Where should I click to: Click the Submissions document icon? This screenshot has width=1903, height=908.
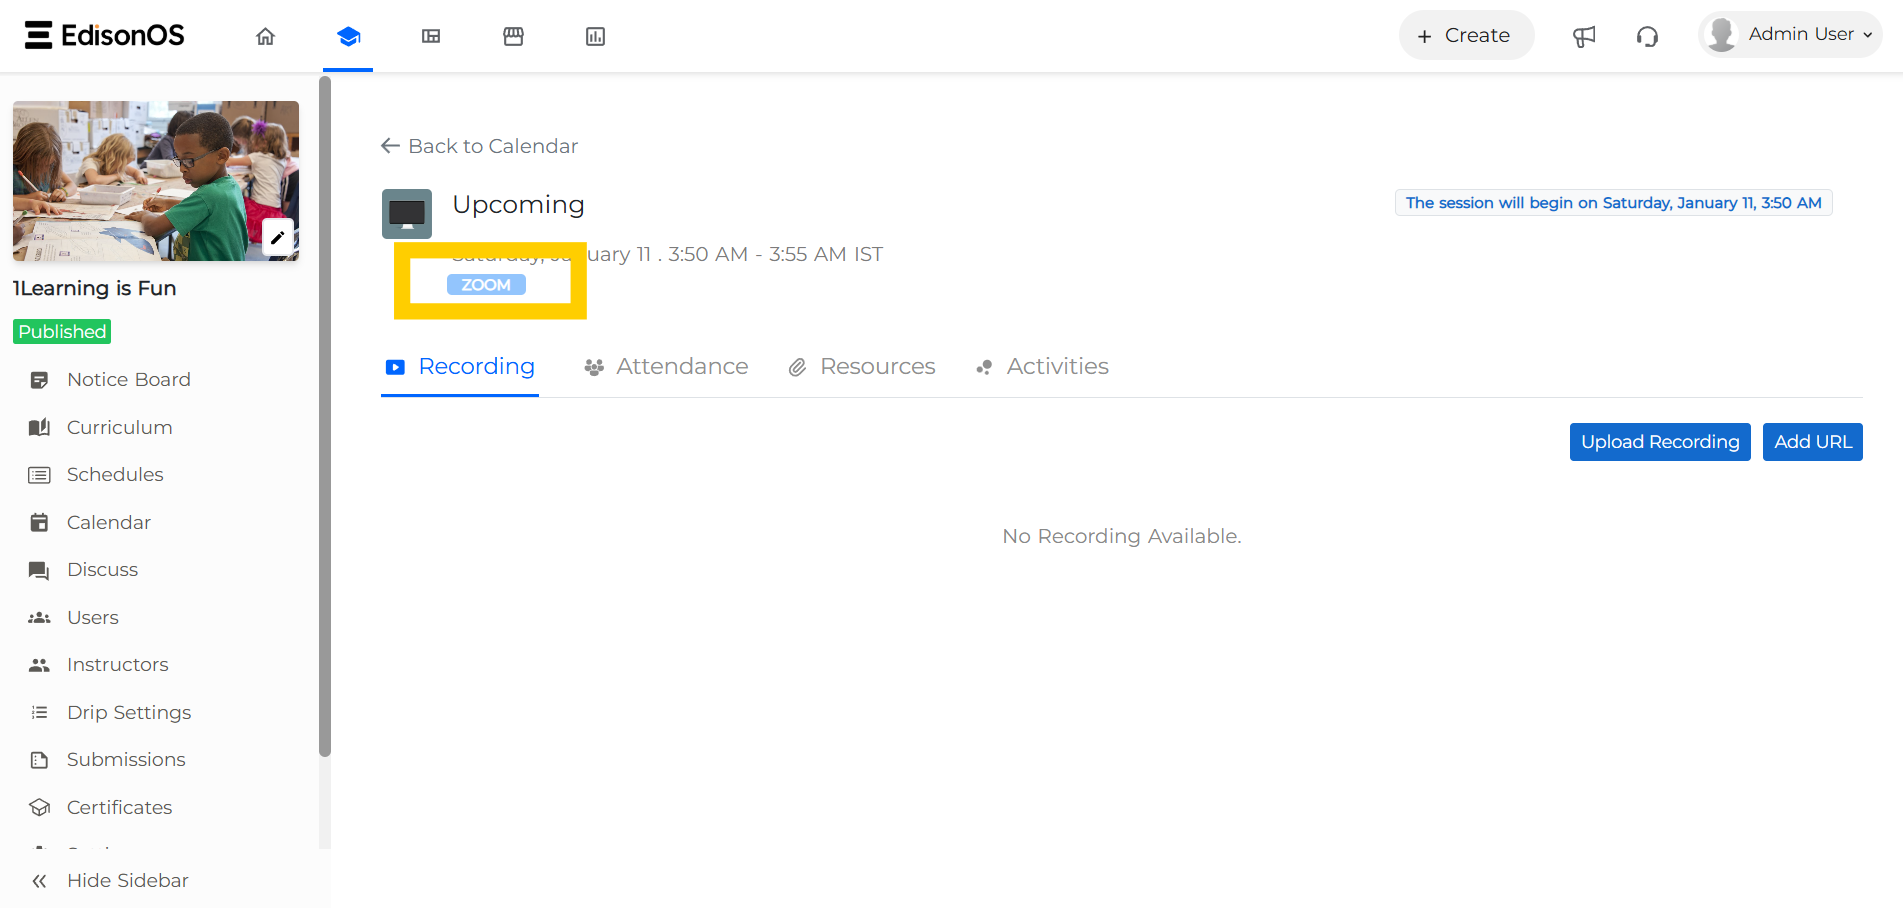39,760
